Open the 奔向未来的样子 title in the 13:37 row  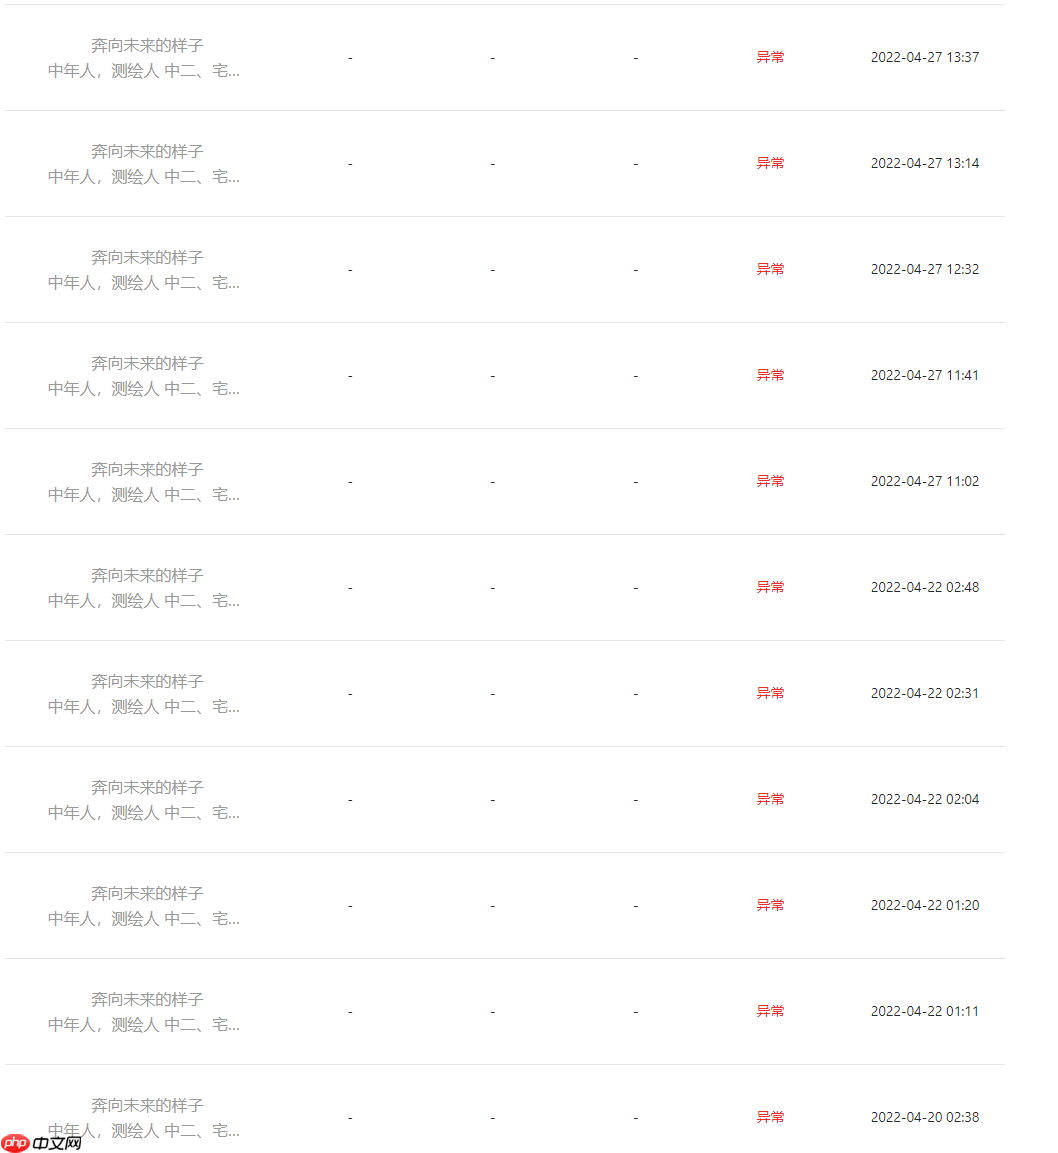click(x=147, y=45)
